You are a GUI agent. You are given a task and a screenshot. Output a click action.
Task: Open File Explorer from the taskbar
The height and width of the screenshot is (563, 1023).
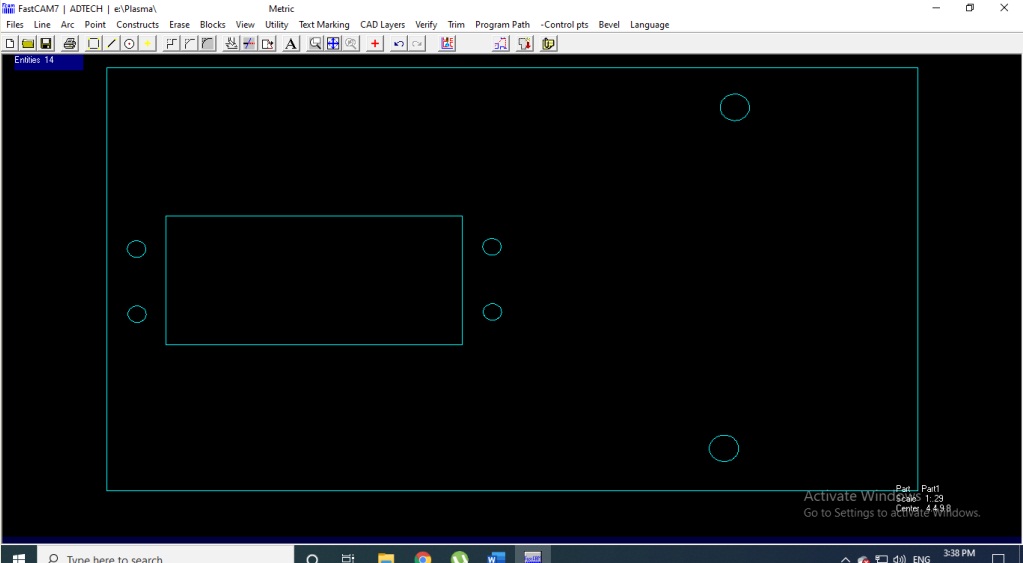pos(386,558)
